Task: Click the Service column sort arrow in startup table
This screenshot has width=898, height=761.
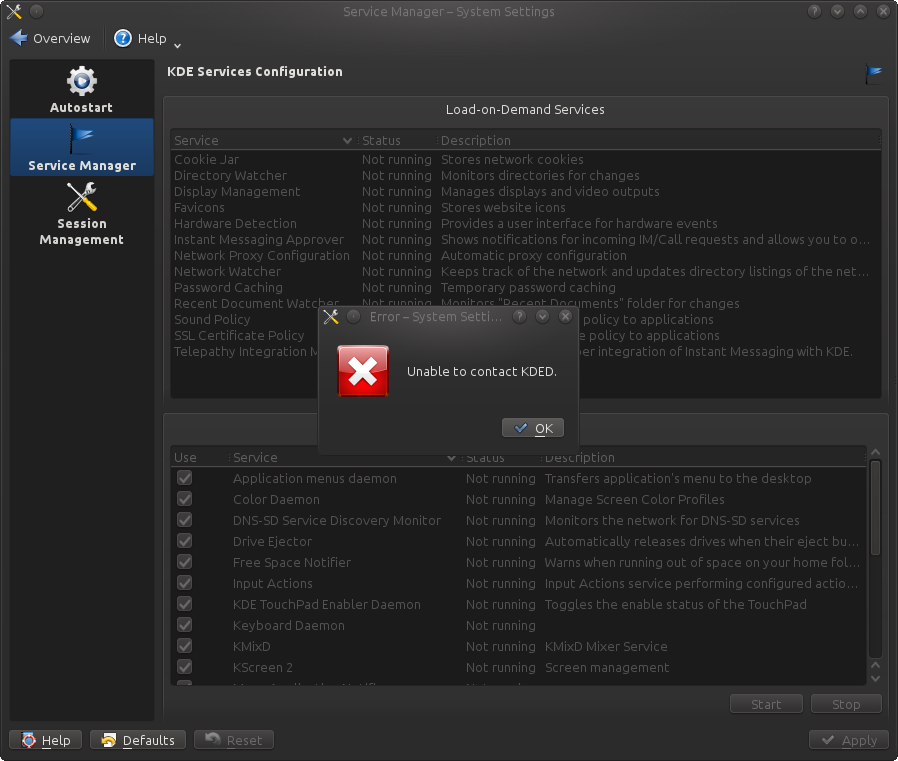Action: click(x=451, y=458)
